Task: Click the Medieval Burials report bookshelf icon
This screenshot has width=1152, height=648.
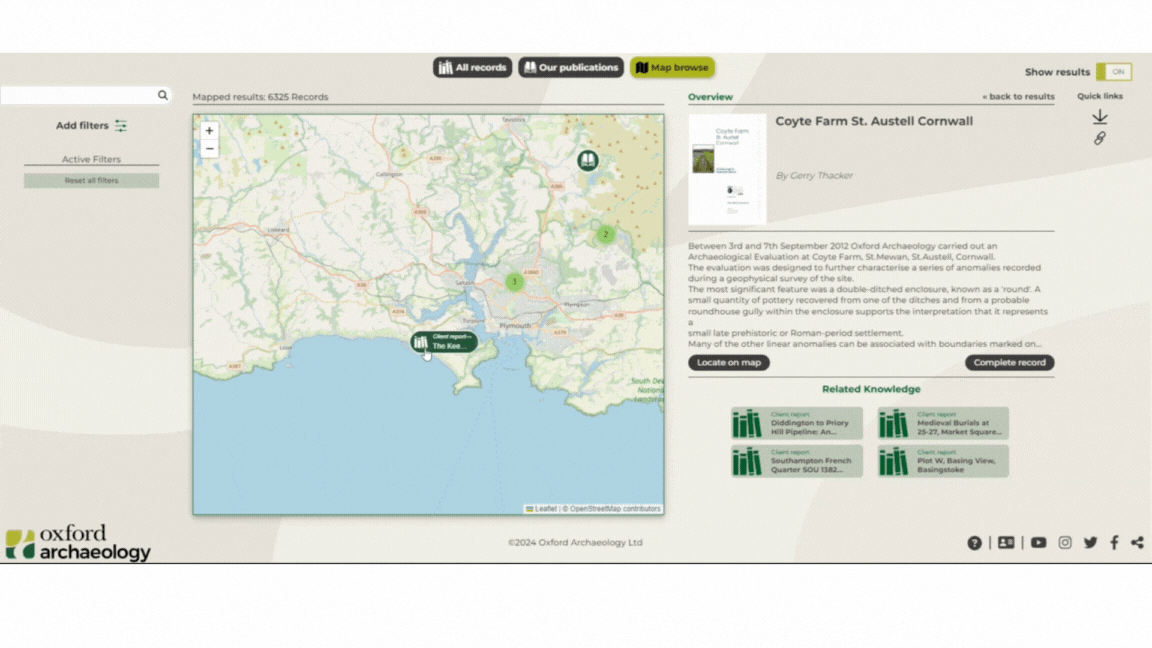Action: pyautogui.click(x=893, y=424)
